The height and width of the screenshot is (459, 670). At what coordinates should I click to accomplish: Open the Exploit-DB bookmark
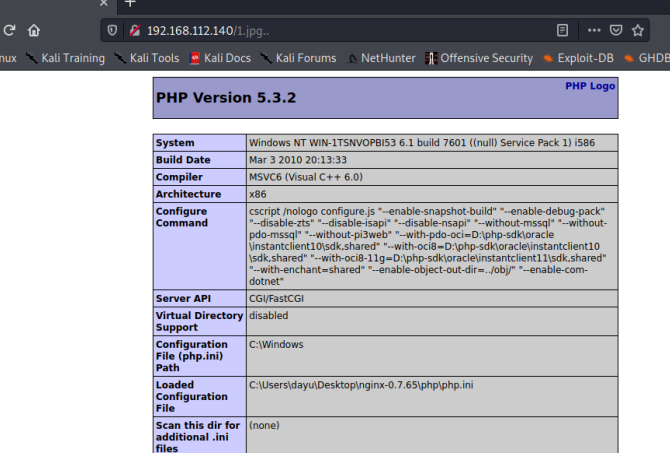pyautogui.click(x=578, y=58)
